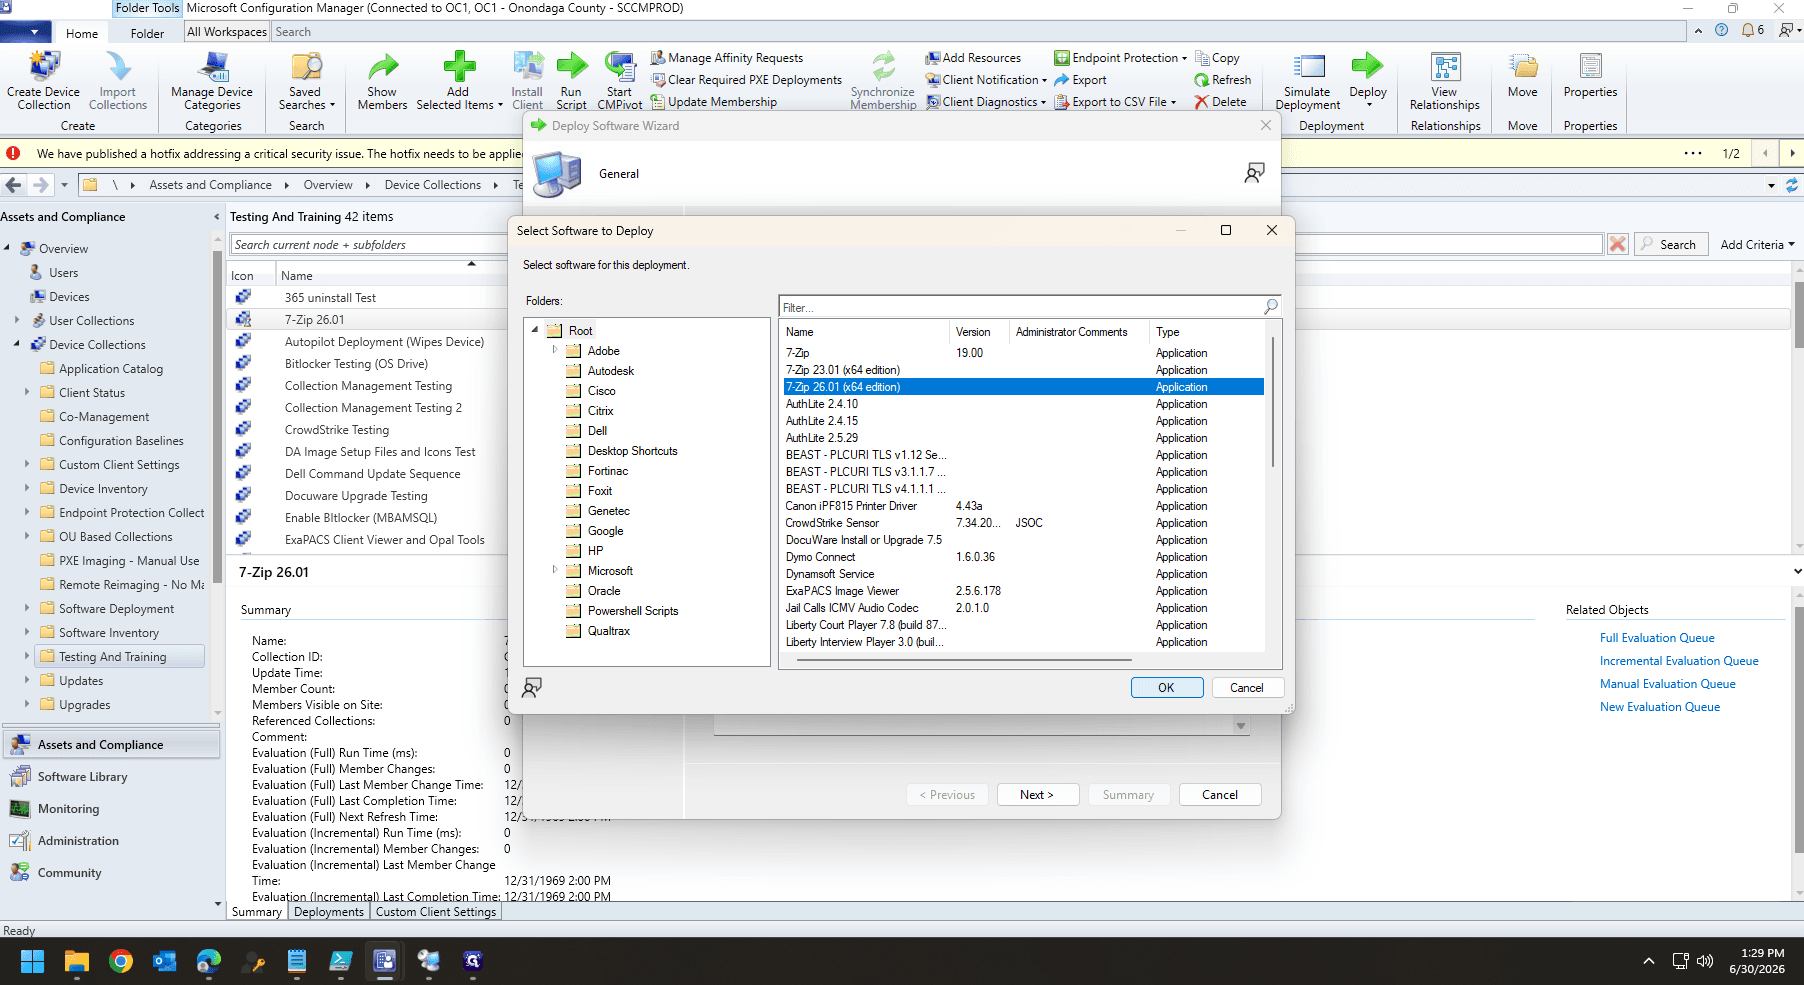Click Manage Affinity Requests ribbon item
Image resolution: width=1804 pixels, height=985 pixels.
727,58
